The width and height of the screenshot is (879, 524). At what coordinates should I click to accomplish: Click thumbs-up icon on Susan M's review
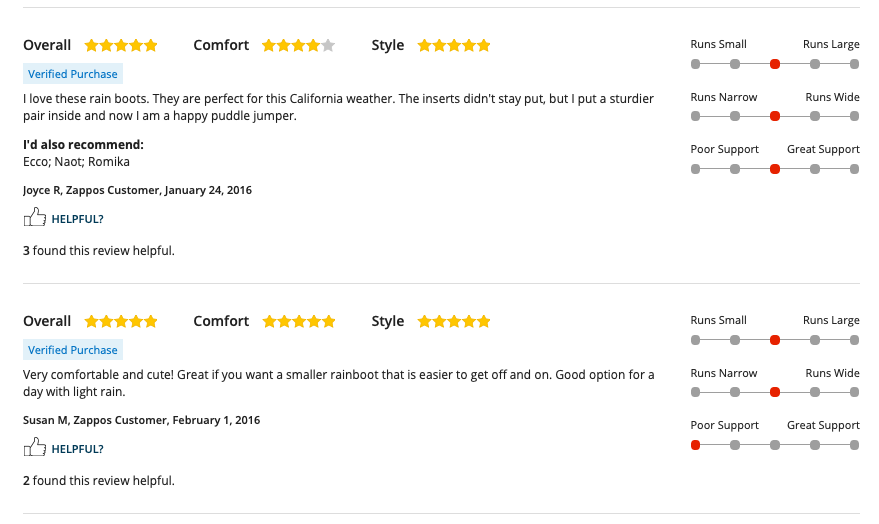tap(35, 447)
